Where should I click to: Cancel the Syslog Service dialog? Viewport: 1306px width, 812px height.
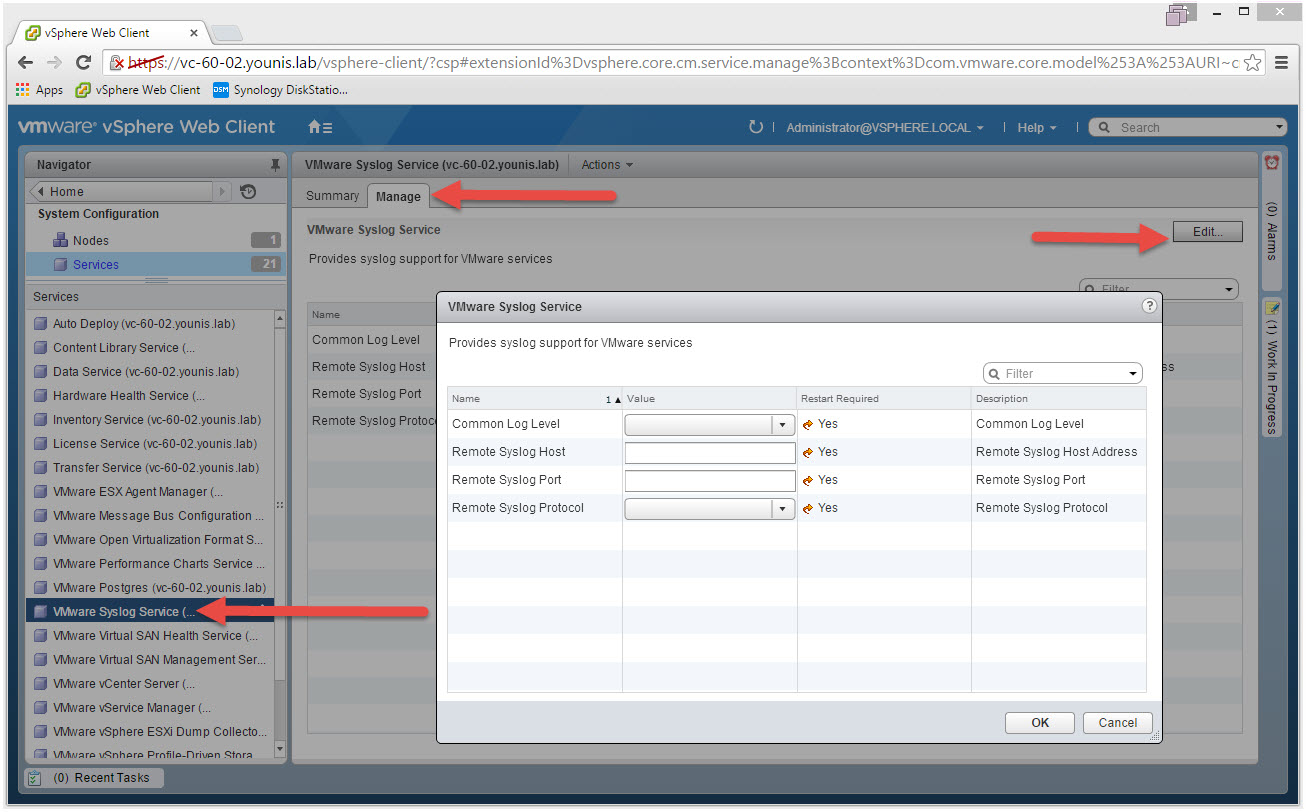pos(1117,723)
